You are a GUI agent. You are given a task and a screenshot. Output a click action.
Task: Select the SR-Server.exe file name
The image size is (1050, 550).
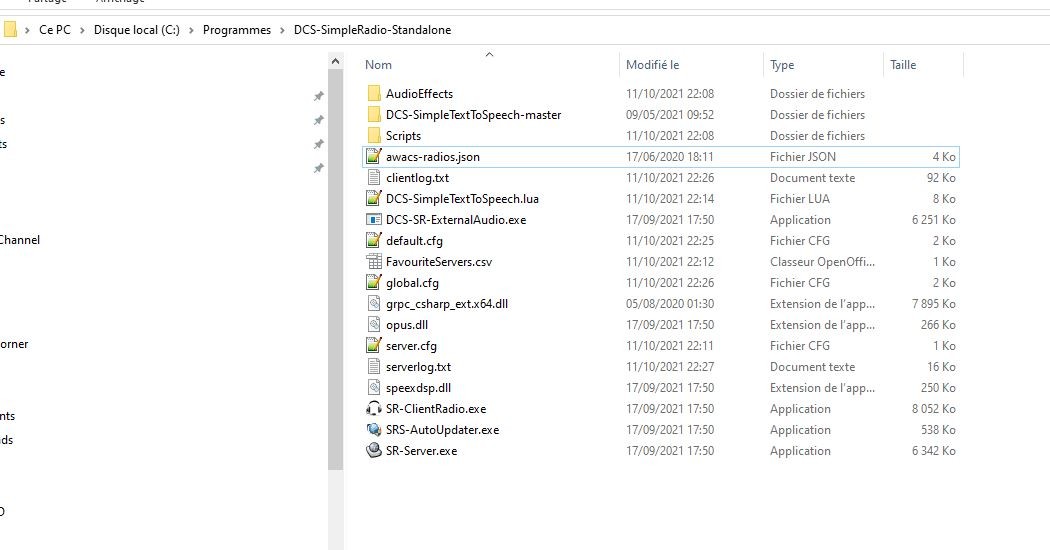tap(421, 451)
